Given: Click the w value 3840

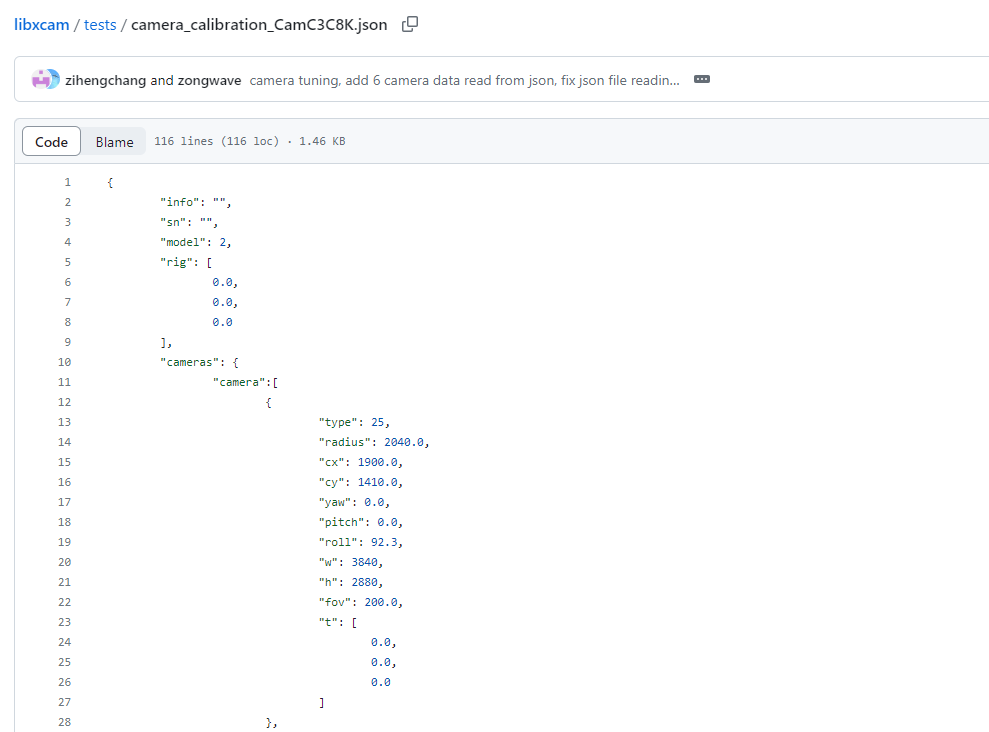Looking at the screenshot, I should [365, 562].
